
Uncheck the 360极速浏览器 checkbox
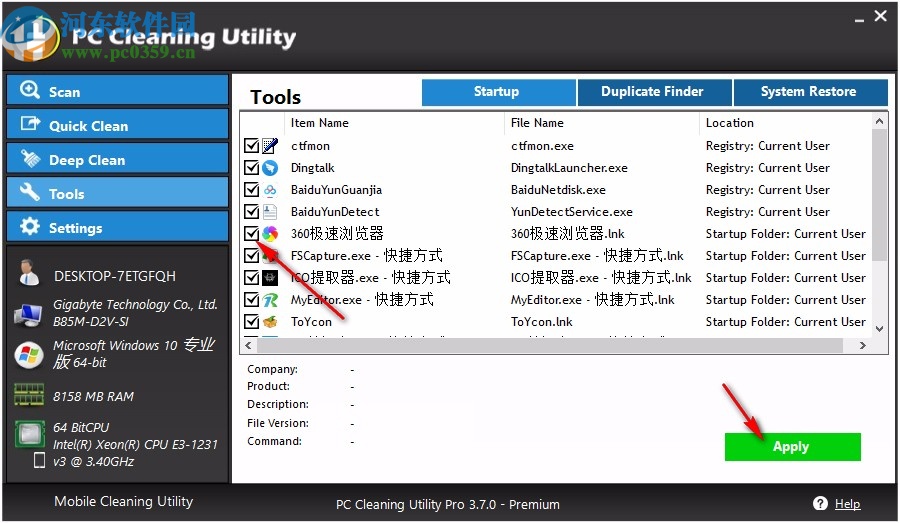click(251, 234)
